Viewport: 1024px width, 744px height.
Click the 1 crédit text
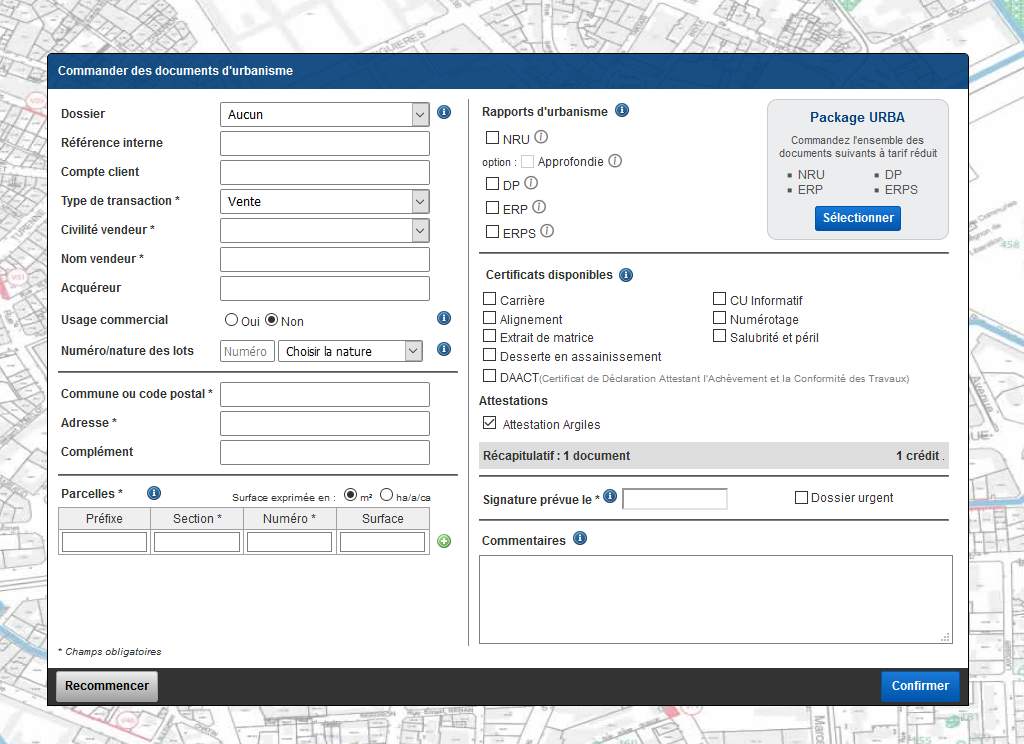coord(918,456)
